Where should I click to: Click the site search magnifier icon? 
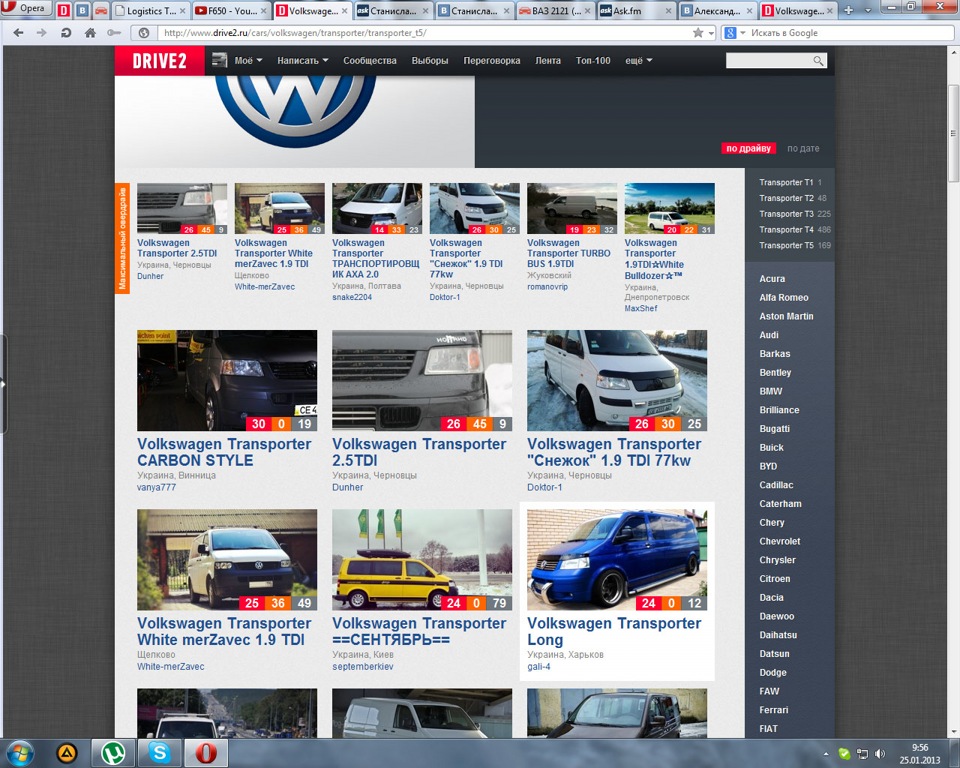pos(819,60)
